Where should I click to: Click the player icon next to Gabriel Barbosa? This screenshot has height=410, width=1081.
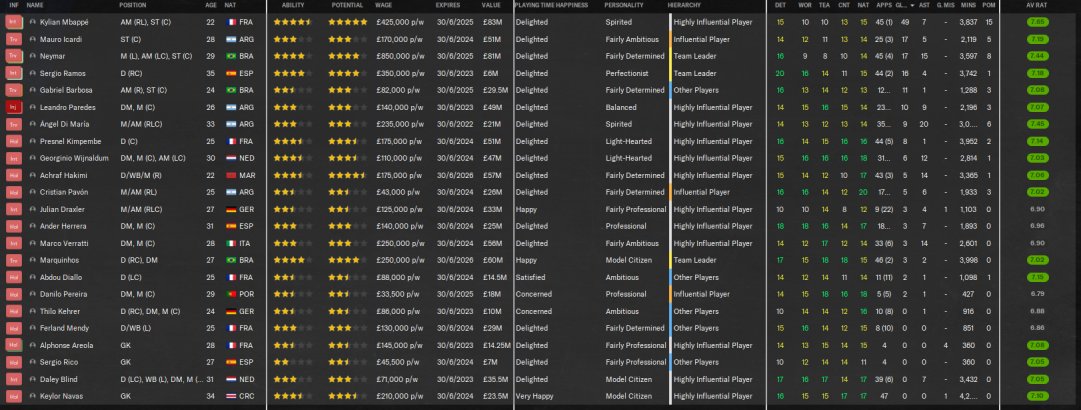pyautogui.click(x=32, y=90)
